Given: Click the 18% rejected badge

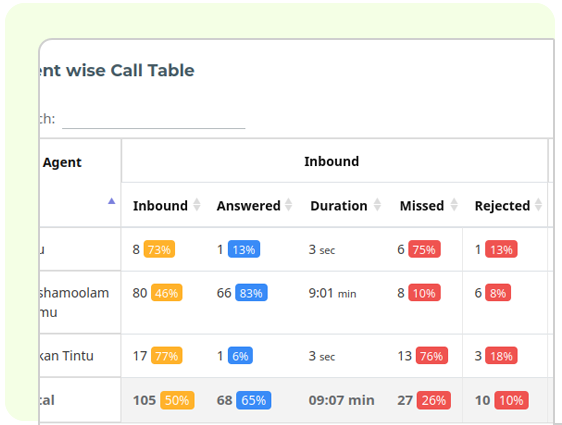Looking at the screenshot, I should [501, 355].
